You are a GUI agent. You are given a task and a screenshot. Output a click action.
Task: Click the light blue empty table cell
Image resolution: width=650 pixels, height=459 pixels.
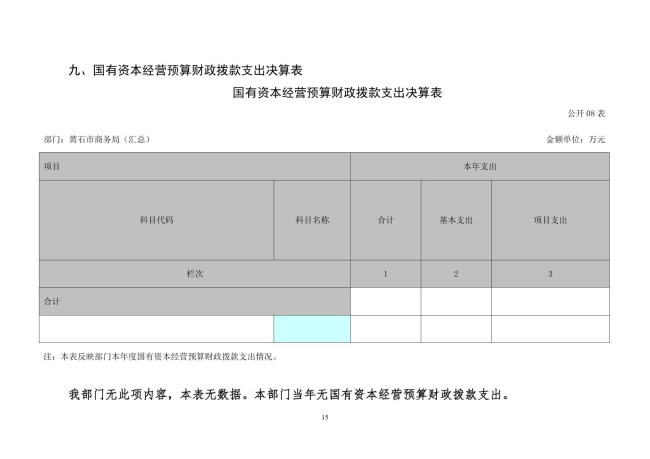(x=311, y=329)
